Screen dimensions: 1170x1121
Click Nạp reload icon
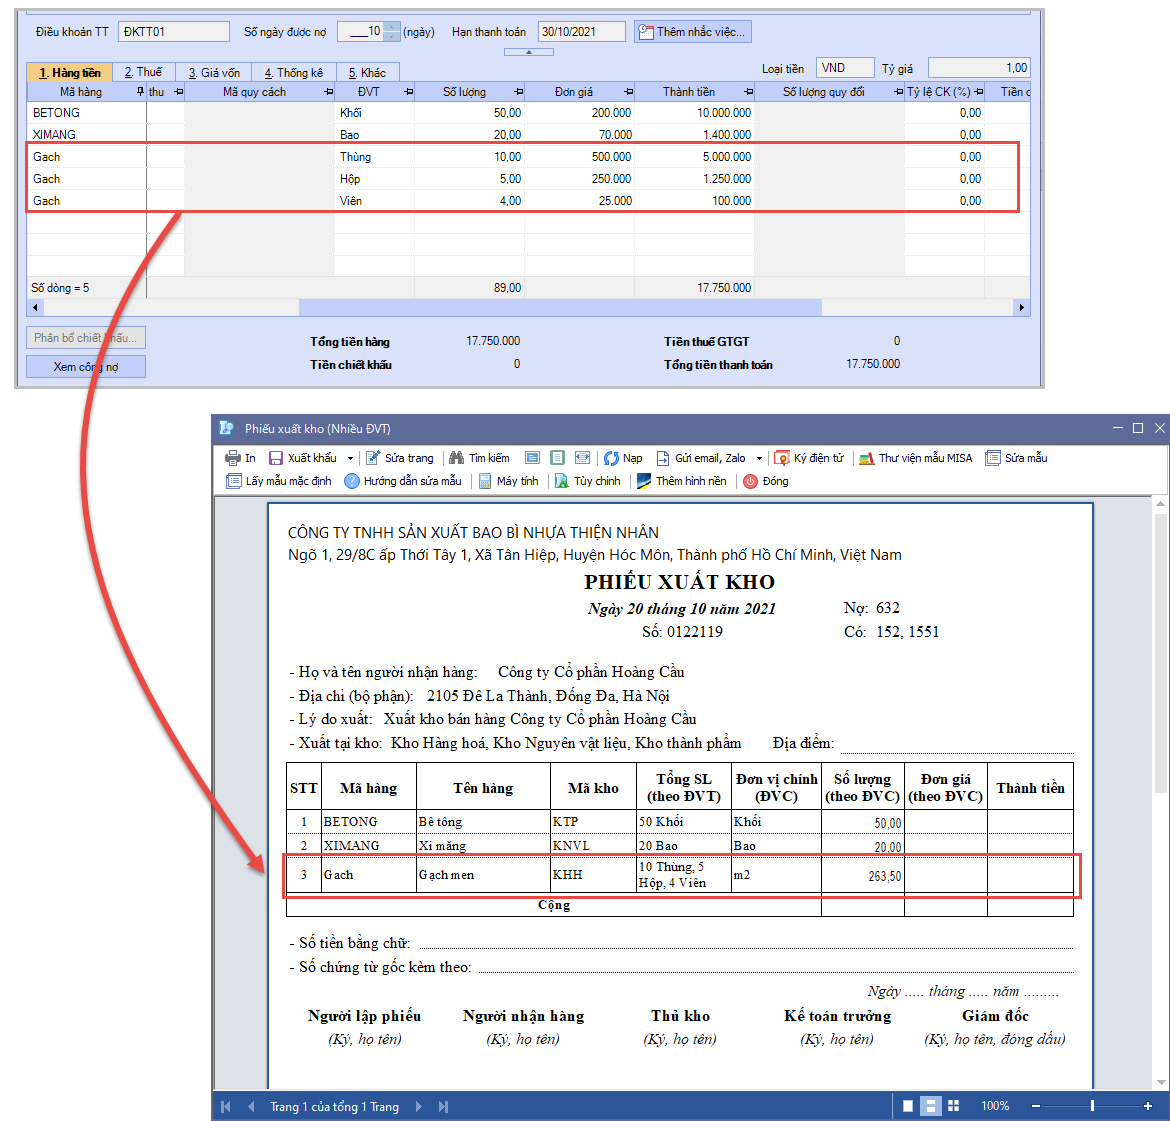[611, 458]
